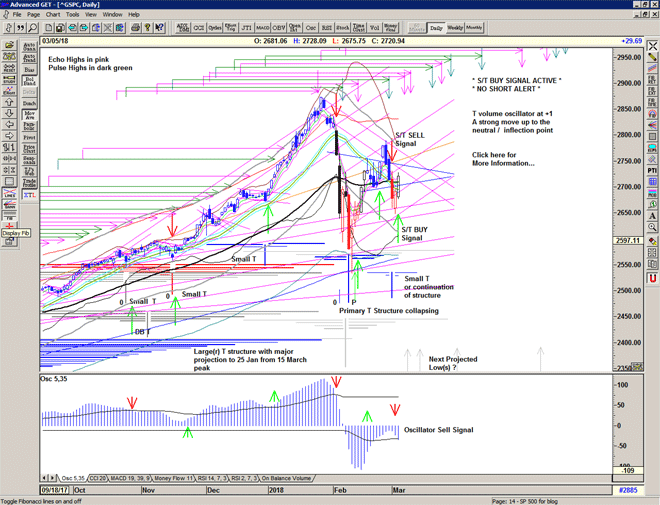
Task: Click the oscillator tab scroll-left arrow
Action: coord(44,479)
